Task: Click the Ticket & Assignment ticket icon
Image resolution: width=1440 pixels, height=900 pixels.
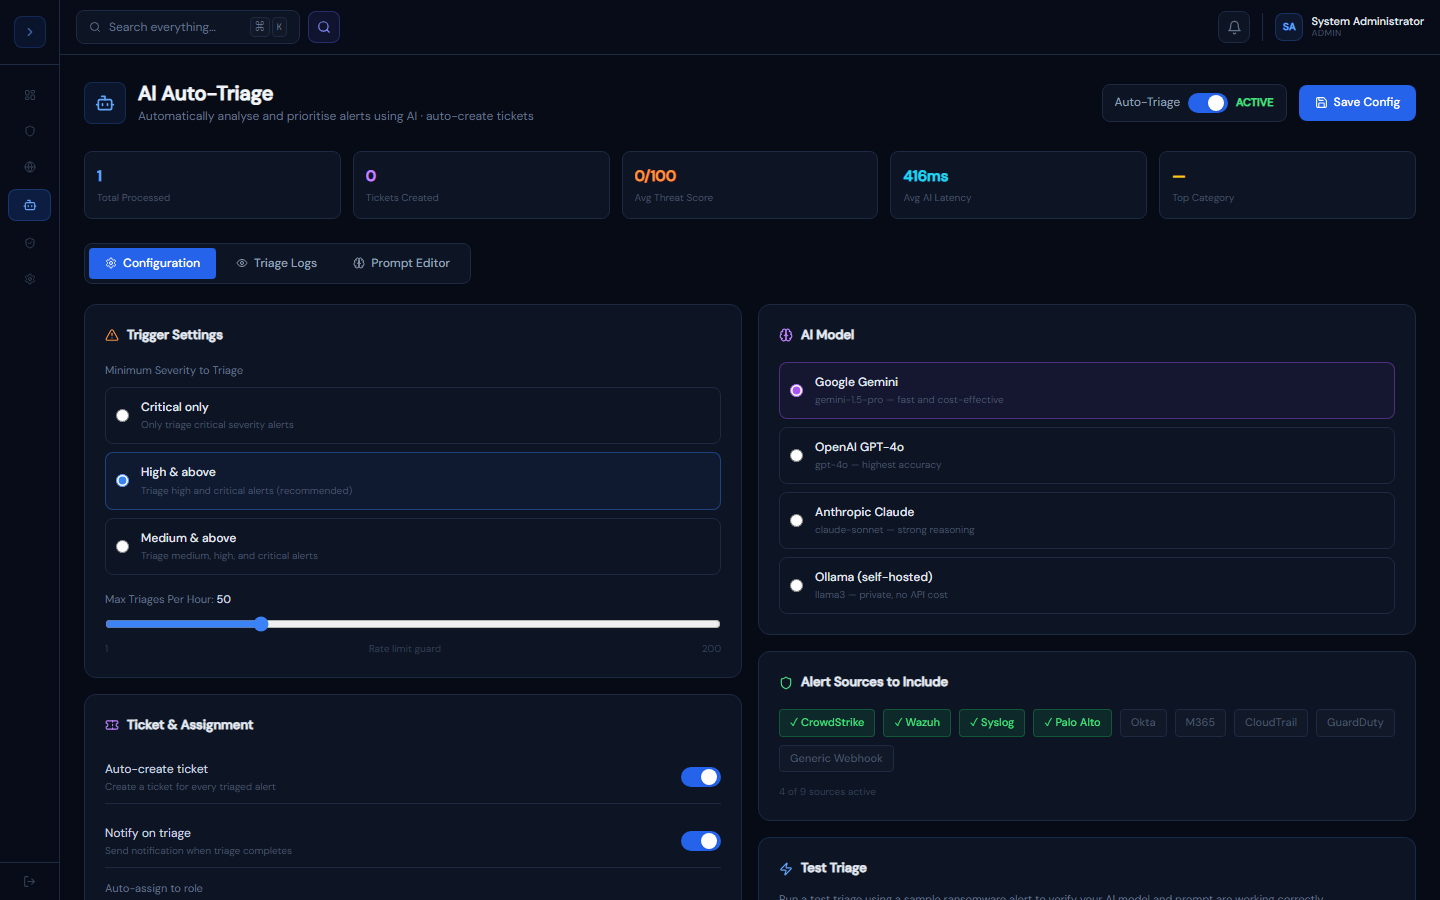Action: point(112,725)
